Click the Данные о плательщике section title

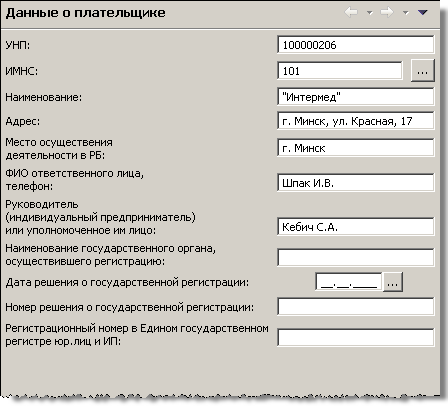click(86, 13)
